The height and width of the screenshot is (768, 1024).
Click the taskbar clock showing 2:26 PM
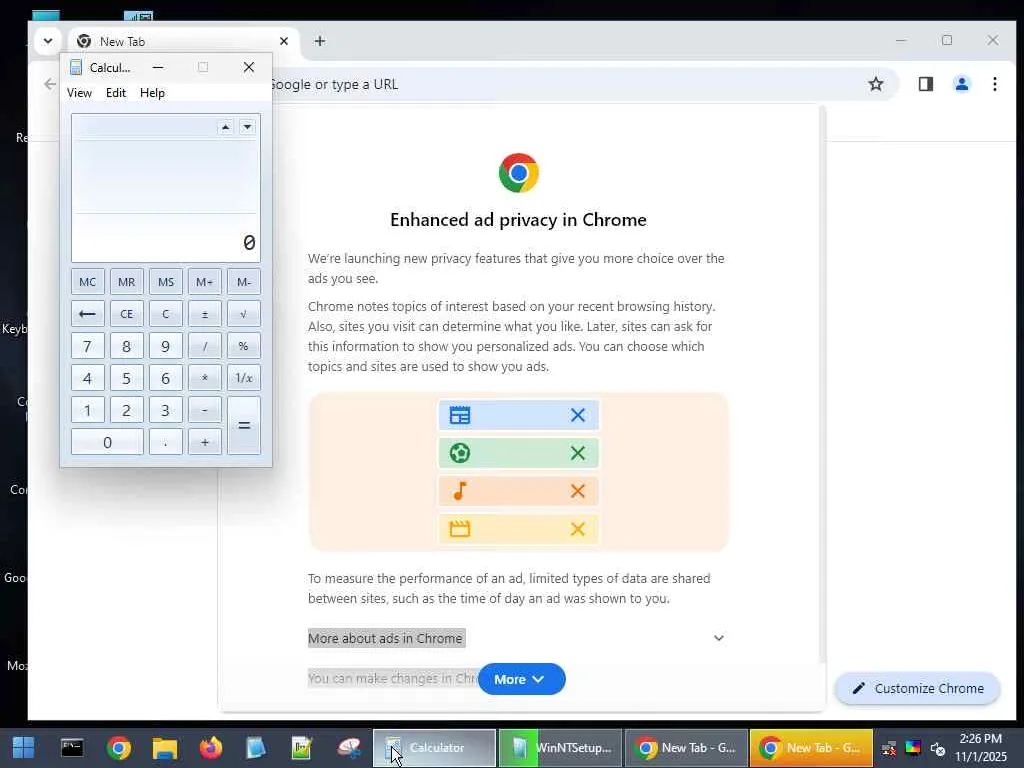pos(981,748)
